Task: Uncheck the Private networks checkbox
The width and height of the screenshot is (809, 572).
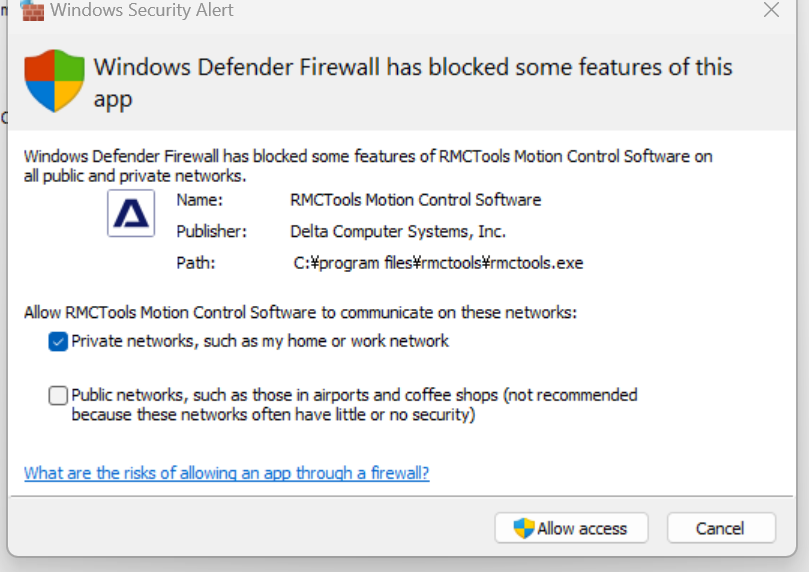Action: 58,341
